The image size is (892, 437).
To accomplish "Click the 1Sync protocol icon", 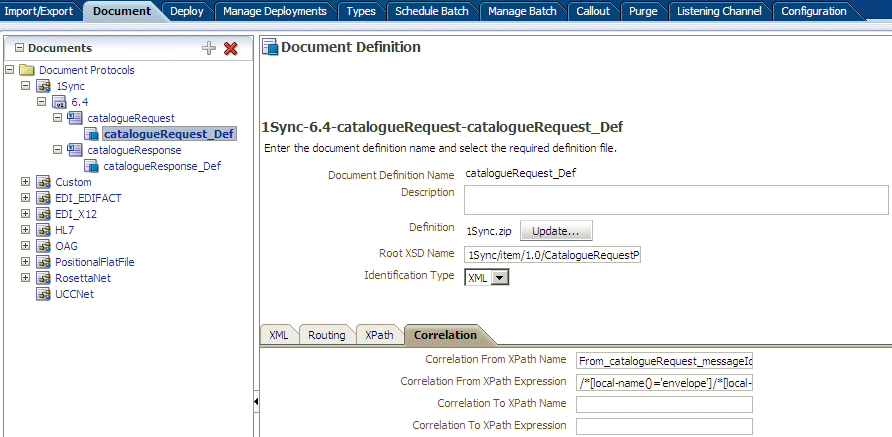I will 43,86.
